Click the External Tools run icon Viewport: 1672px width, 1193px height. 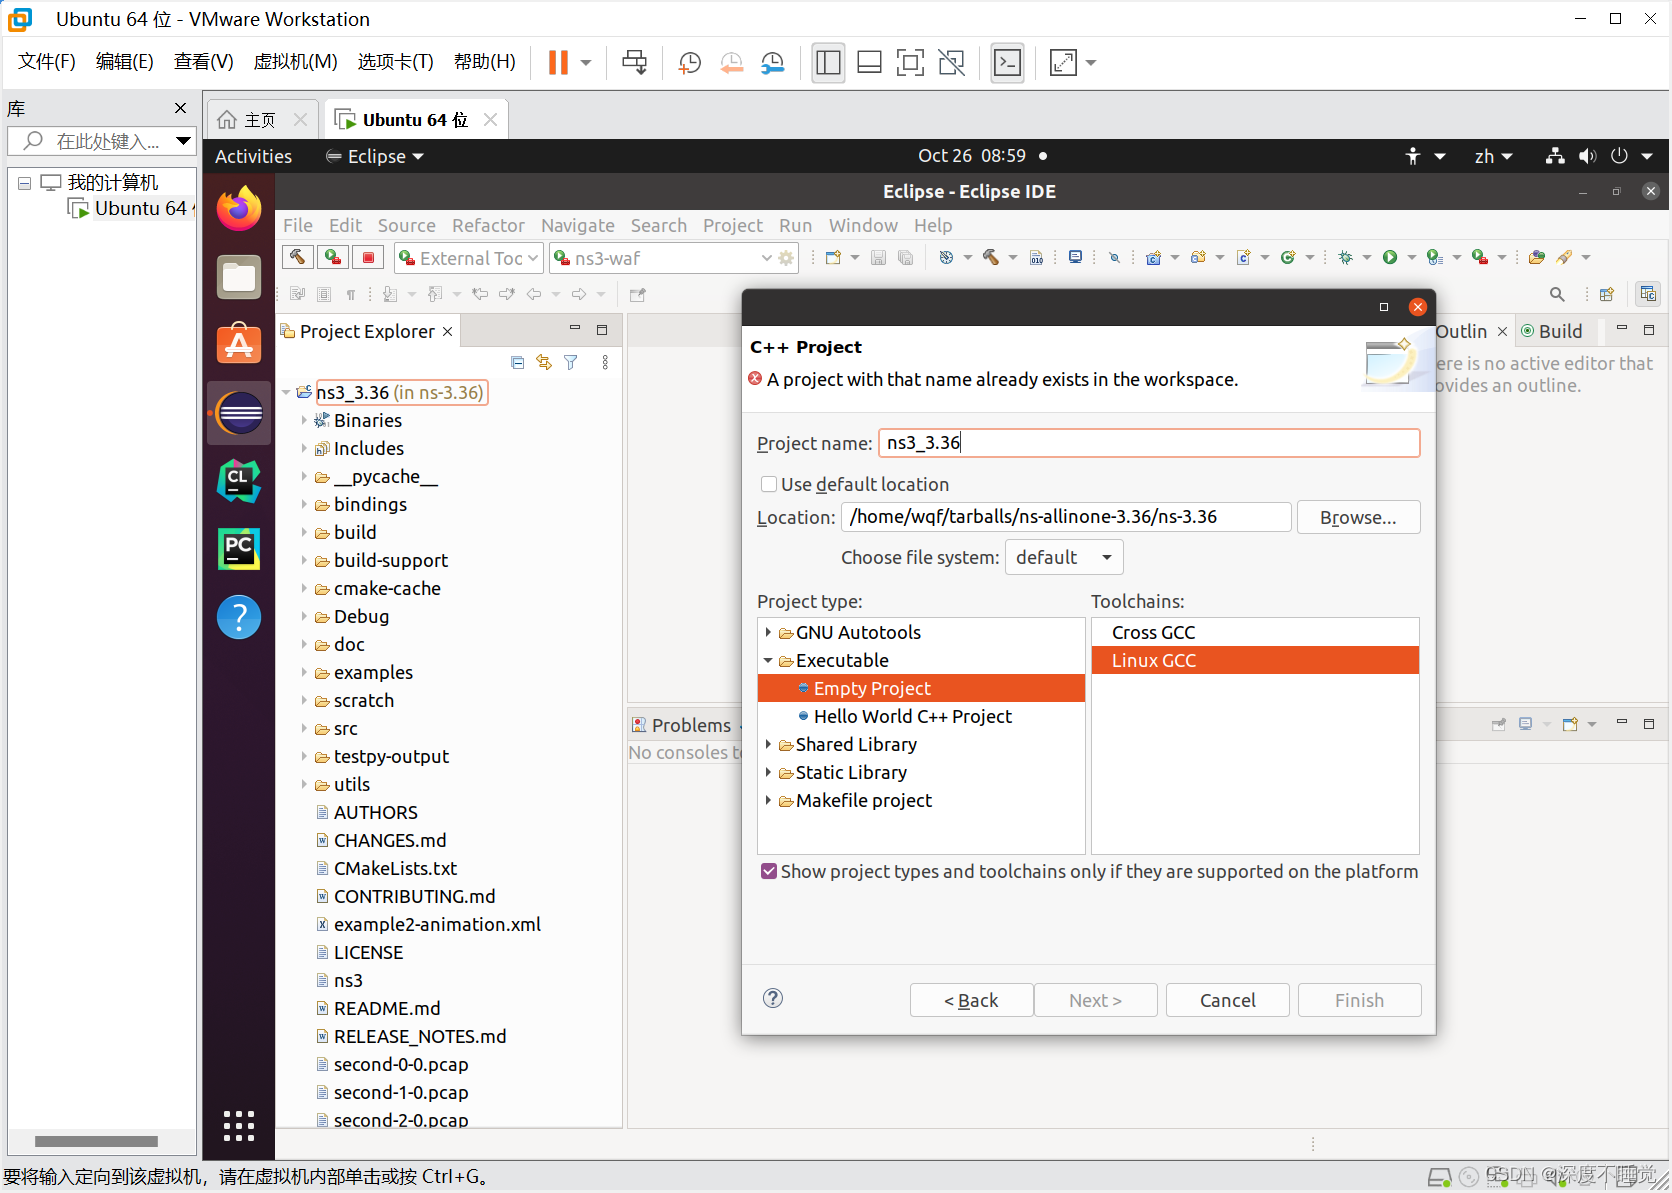(1480, 257)
